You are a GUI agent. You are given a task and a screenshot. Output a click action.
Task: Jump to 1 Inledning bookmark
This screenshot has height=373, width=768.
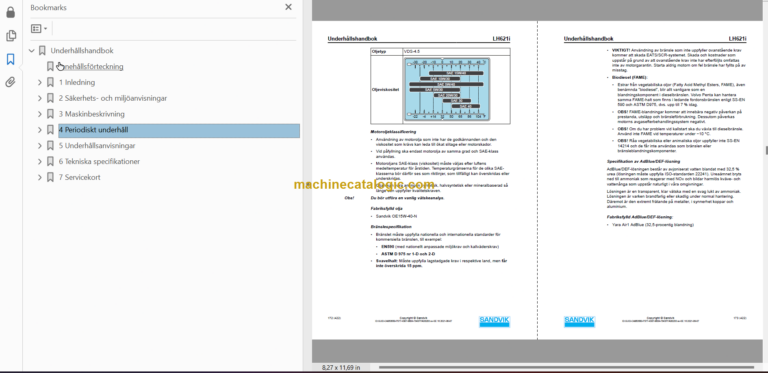click(x=77, y=82)
